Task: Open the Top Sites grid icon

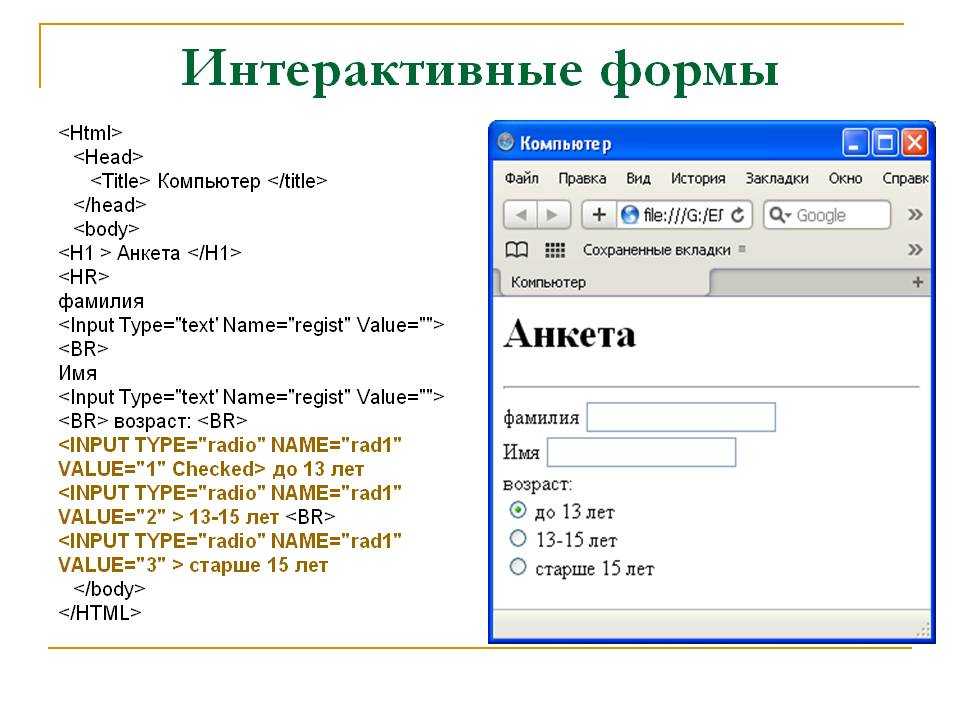Action: [x=555, y=250]
